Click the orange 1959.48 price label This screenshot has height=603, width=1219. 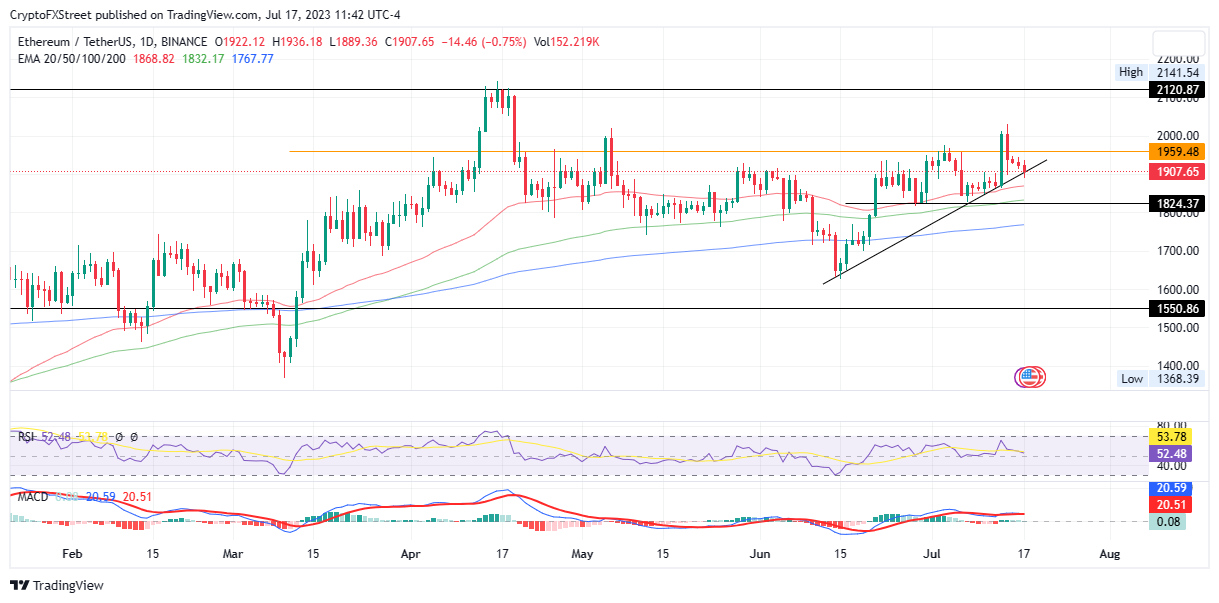(1176, 152)
